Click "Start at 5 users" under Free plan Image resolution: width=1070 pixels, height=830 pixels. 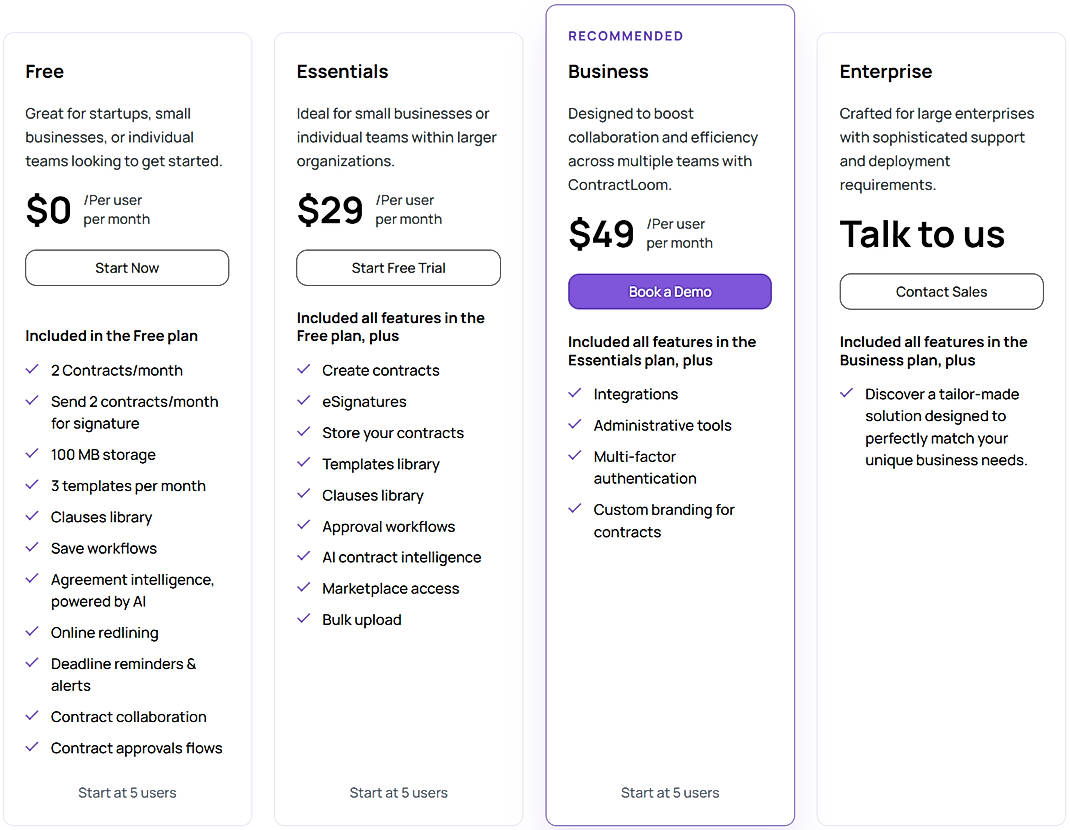coord(127,792)
